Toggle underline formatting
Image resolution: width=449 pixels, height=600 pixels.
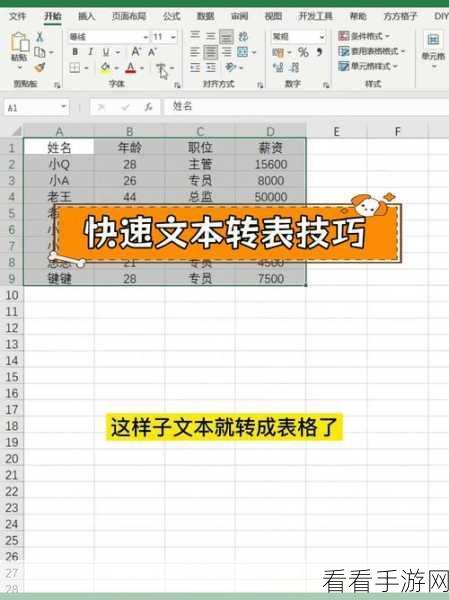106,52
